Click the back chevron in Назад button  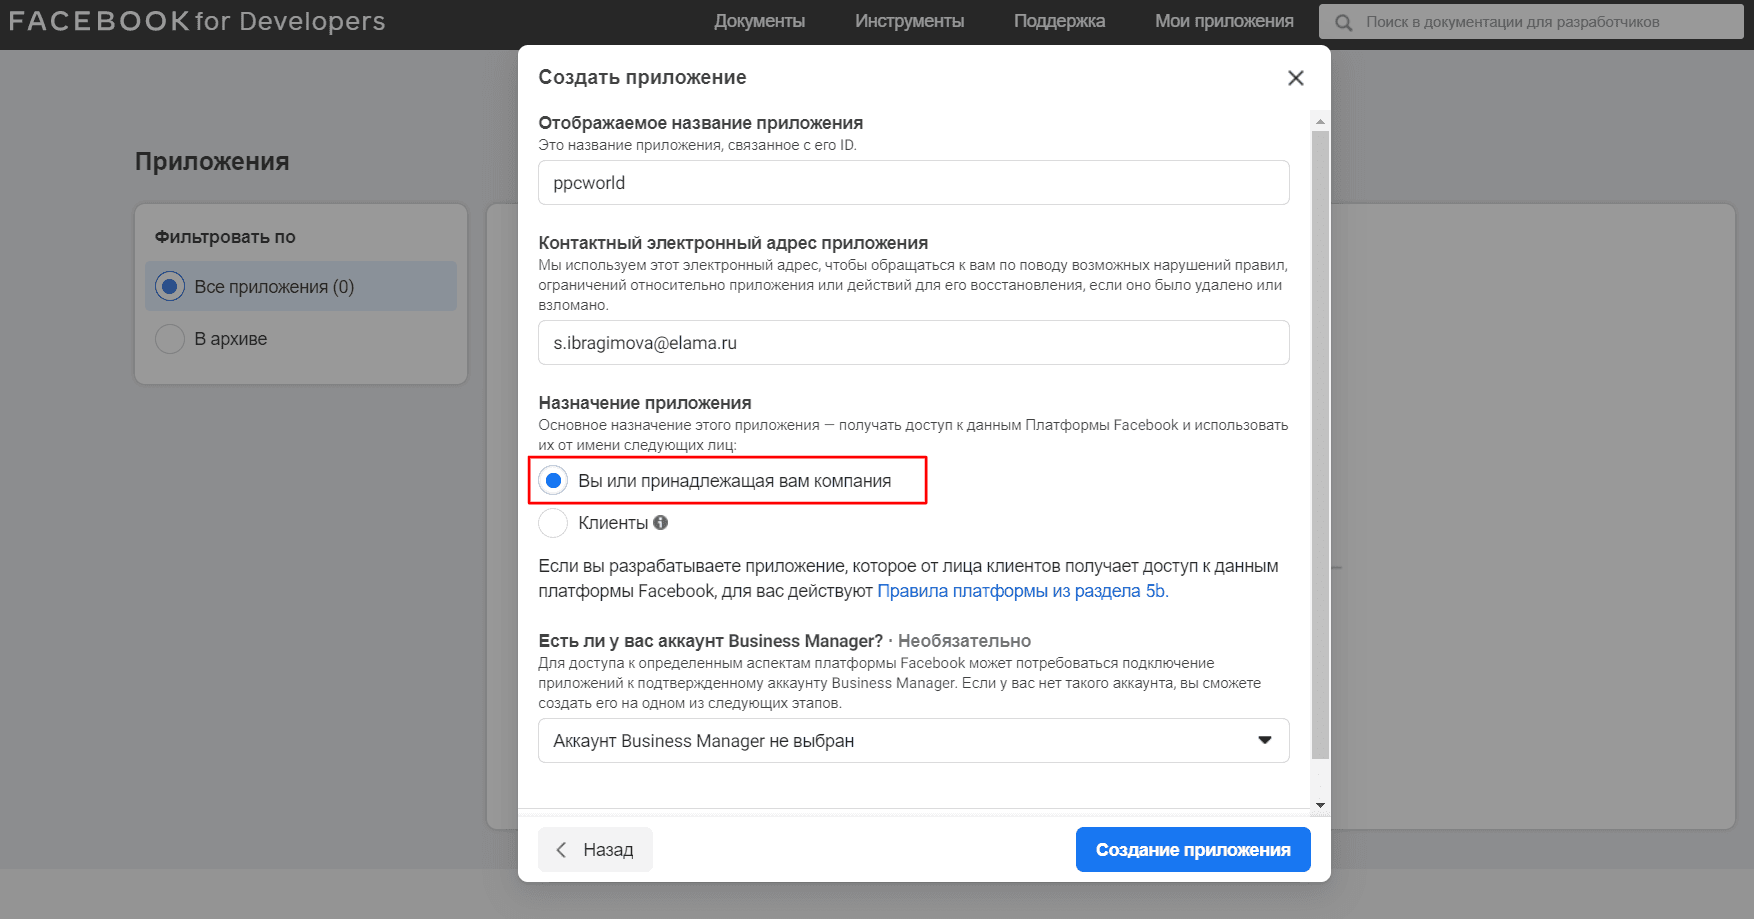click(561, 850)
